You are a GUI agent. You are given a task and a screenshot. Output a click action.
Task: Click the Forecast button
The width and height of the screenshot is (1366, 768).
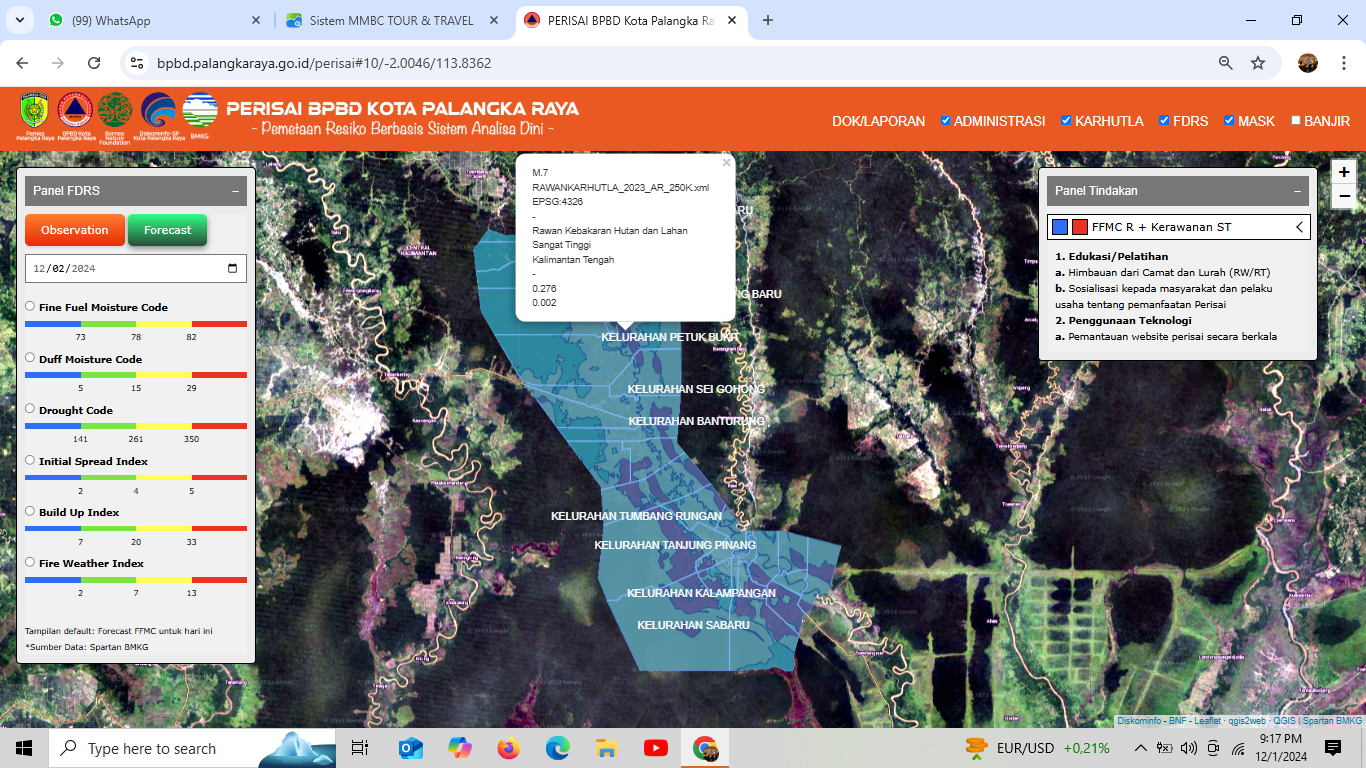(x=167, y=230)
